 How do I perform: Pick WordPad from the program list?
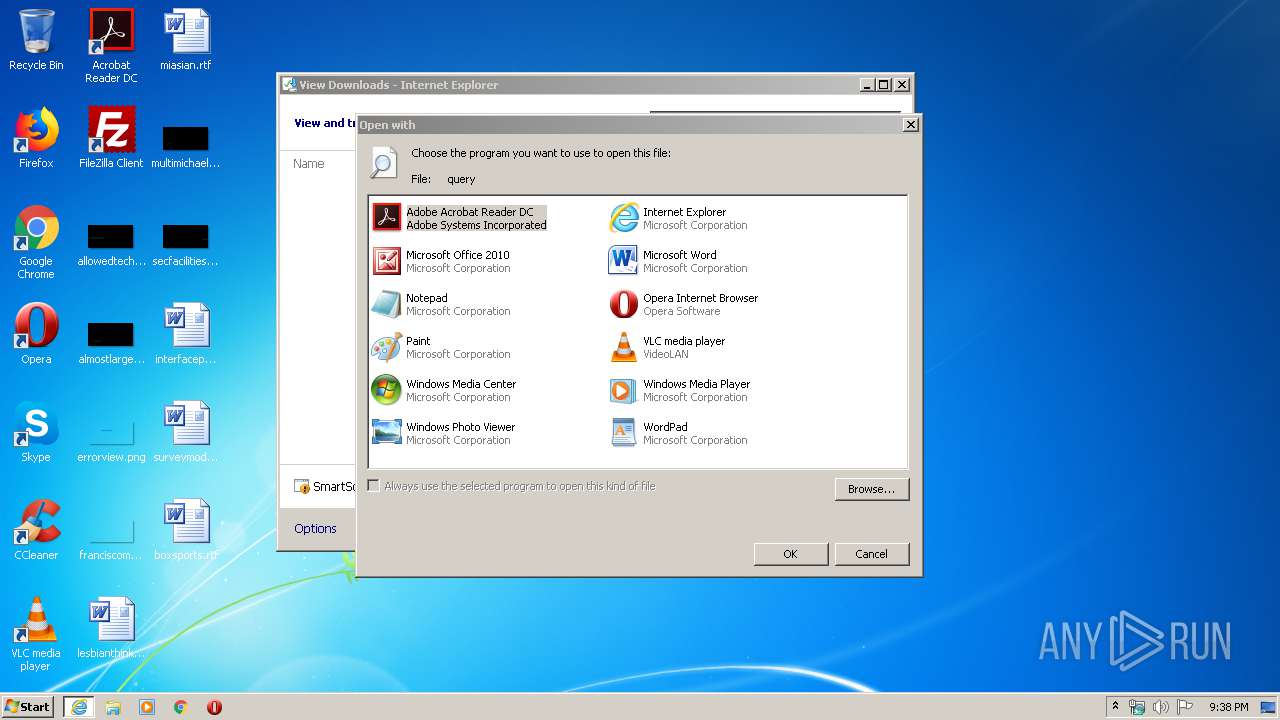(x=679, y=433)
